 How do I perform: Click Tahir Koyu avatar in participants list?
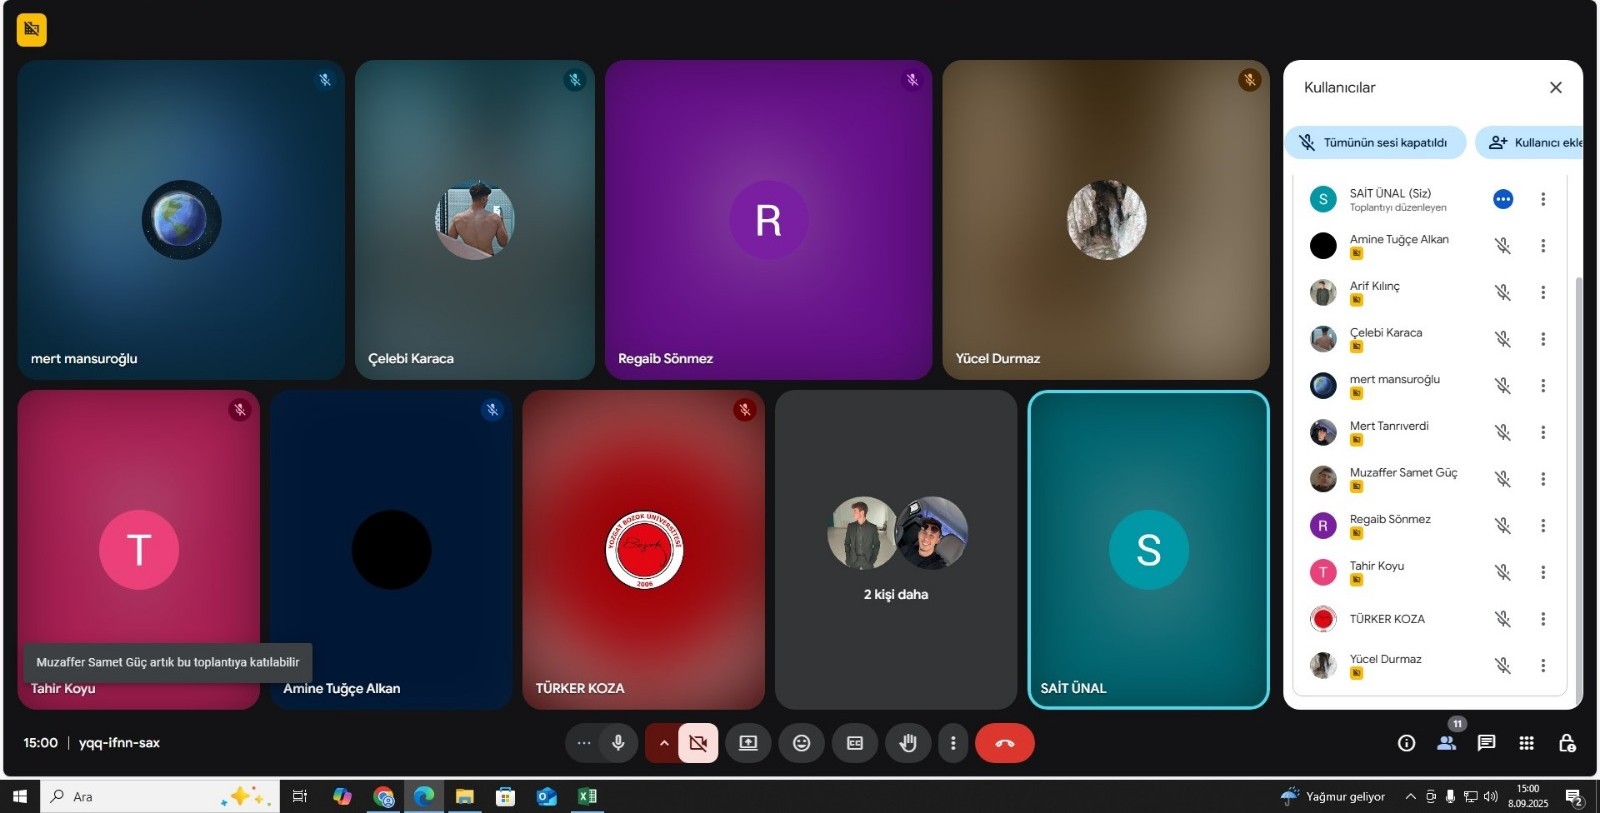pos(1323,572)
